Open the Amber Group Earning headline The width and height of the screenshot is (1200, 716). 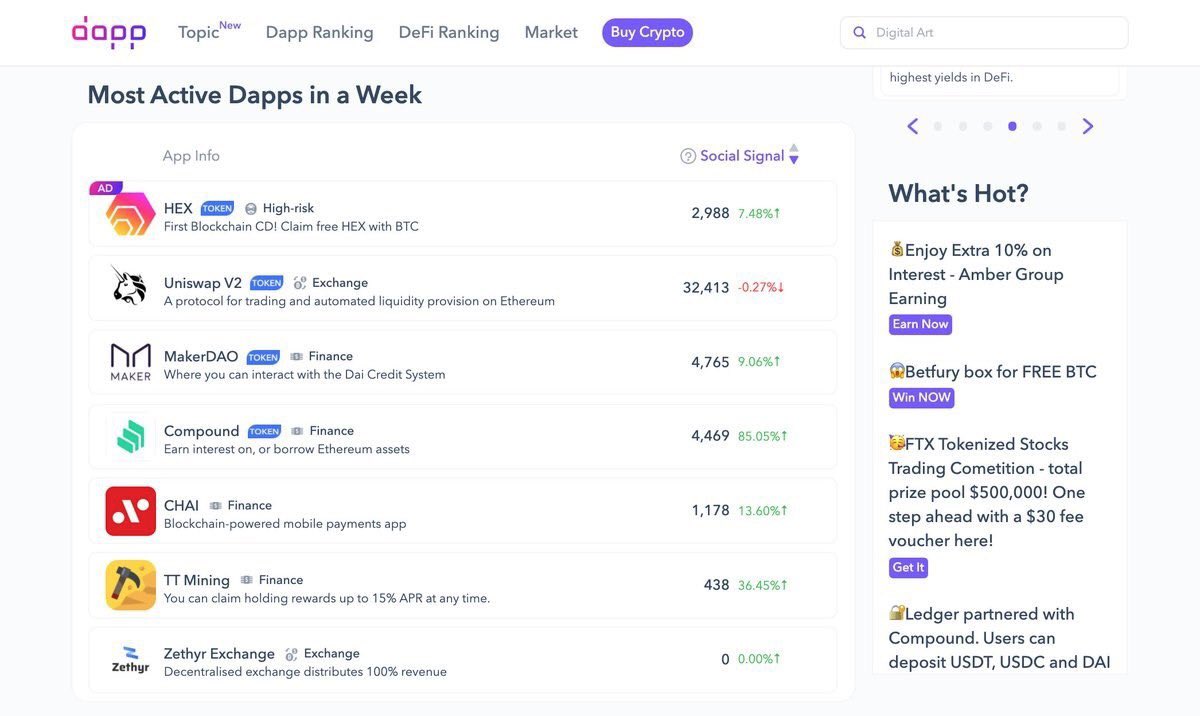[x=976, y=274]
